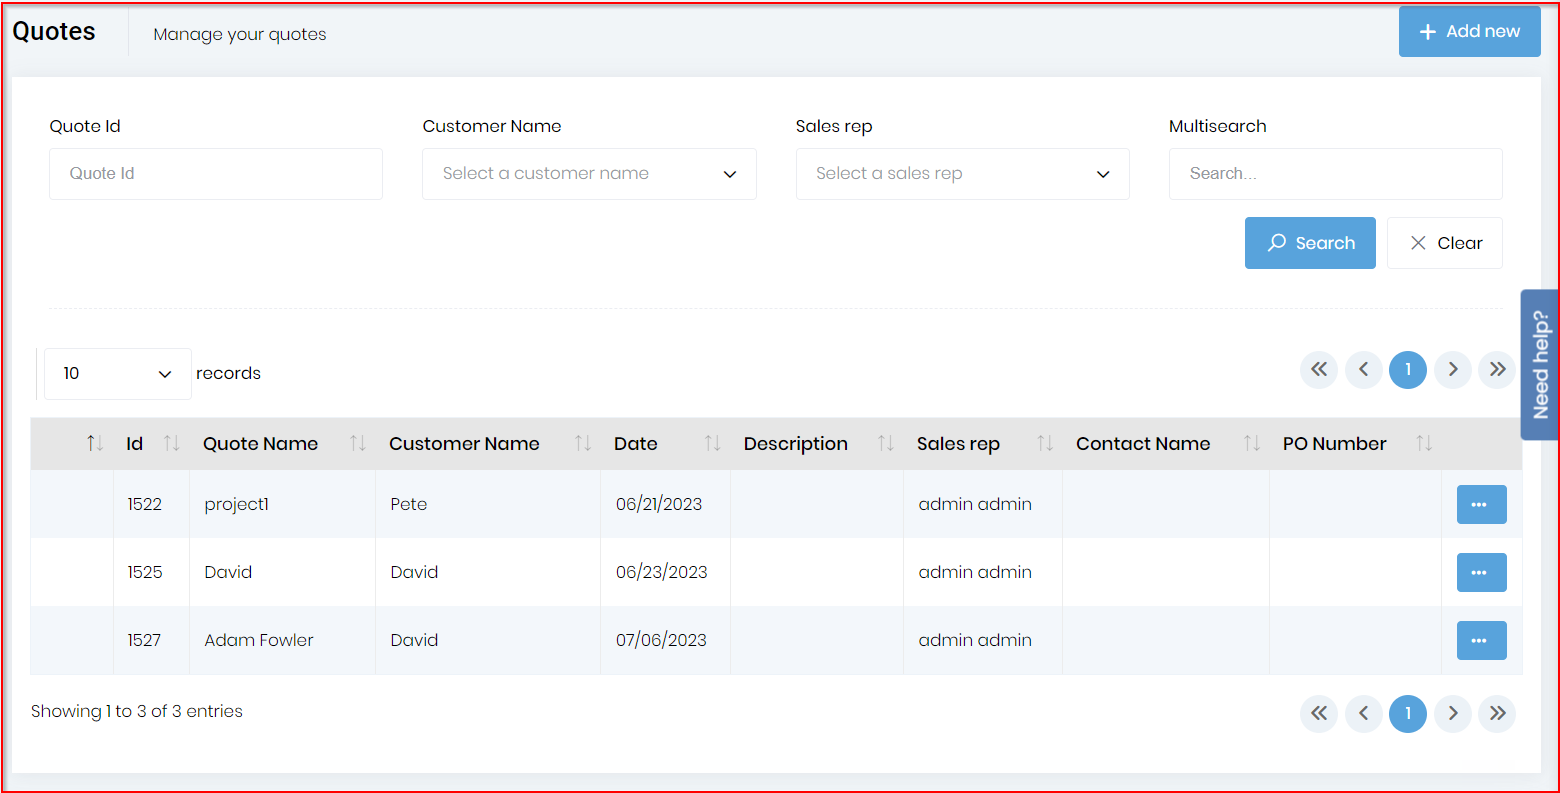Open the records per page dropdown

[x=118, y=374]
